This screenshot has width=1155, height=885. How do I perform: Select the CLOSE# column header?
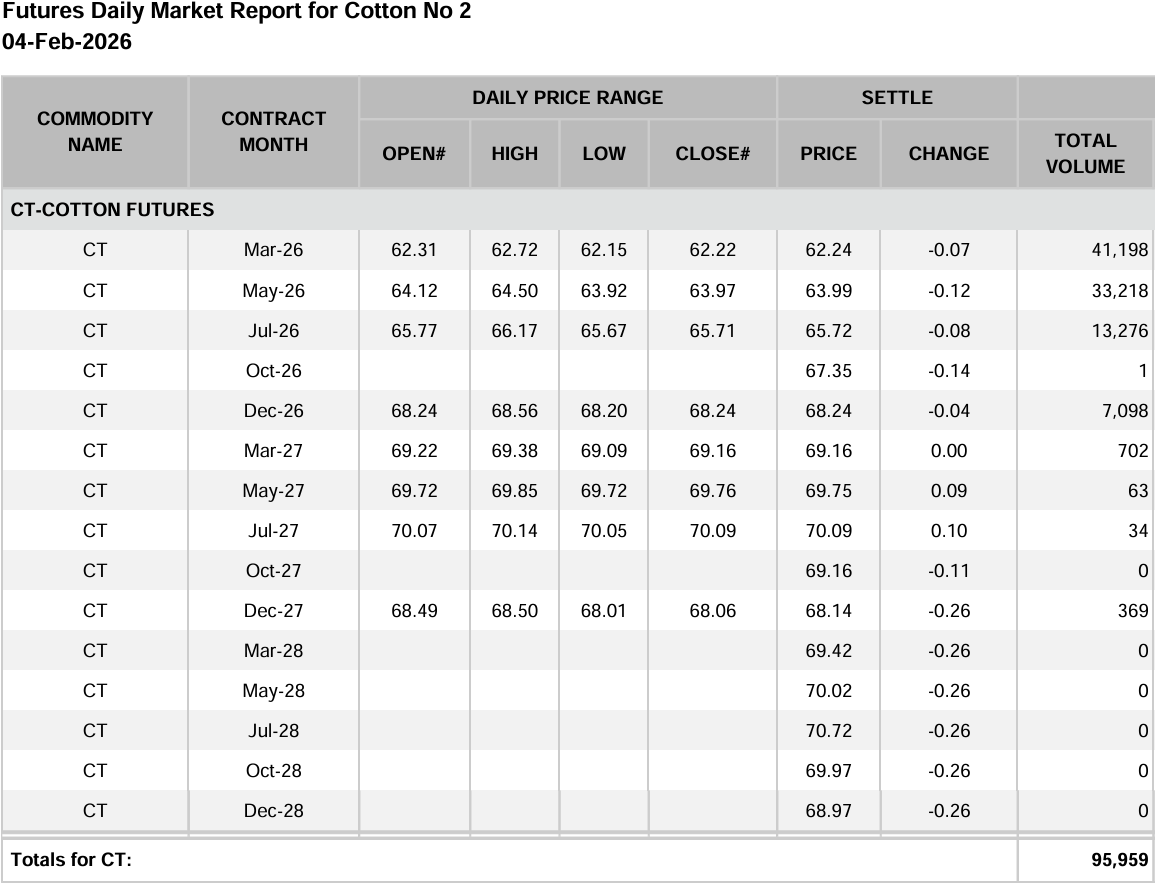(712, 153)
